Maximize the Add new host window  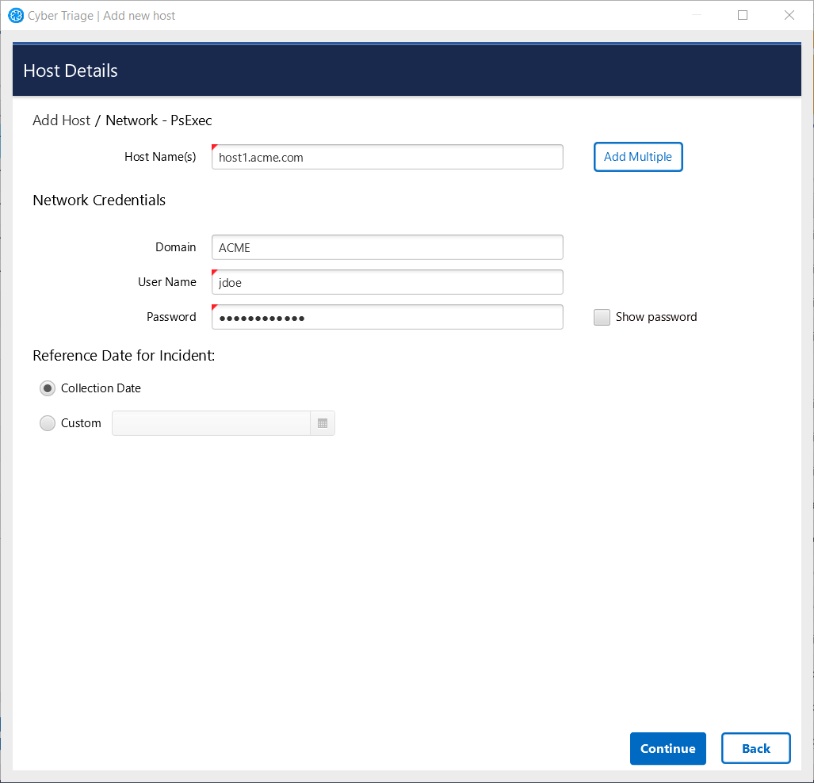tap(743, 16)
